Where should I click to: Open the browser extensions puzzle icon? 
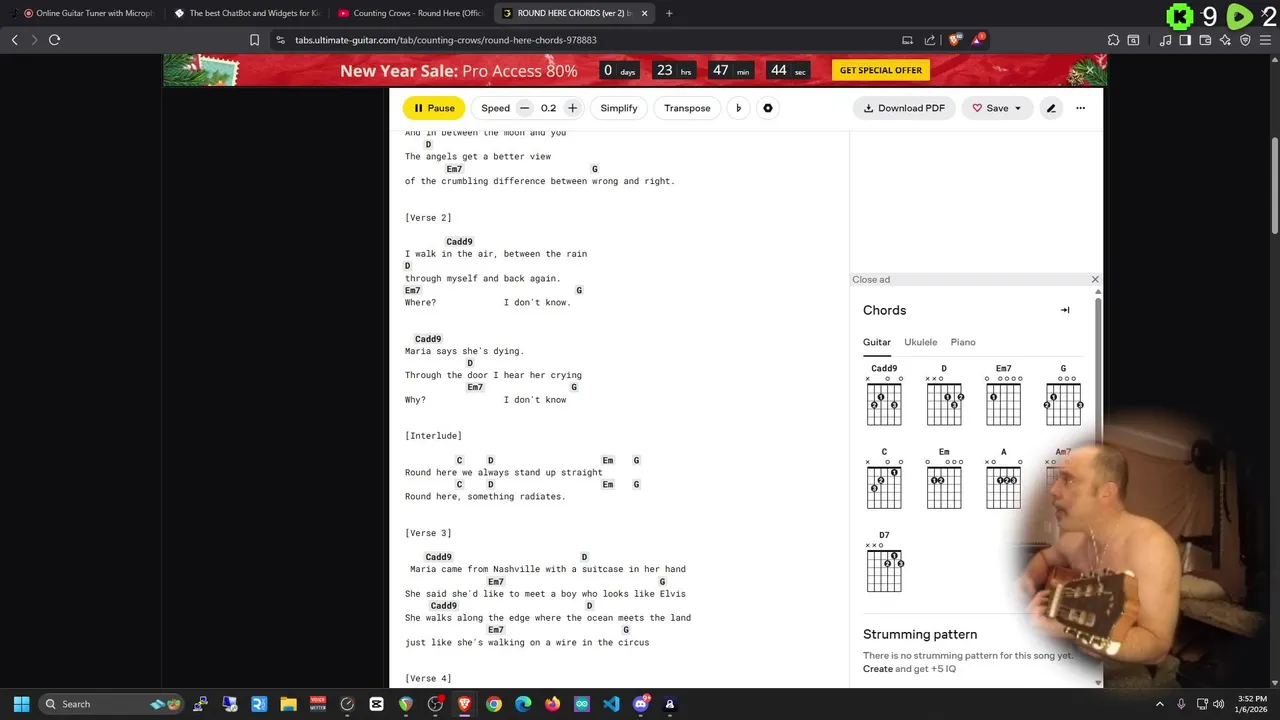click(1113, 40)
